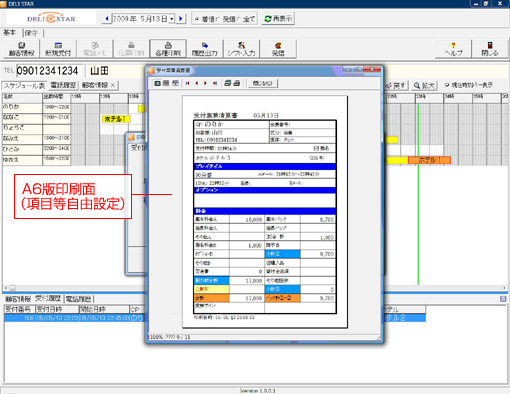Viewport: 510px width, 394px height.
Task: Click the 受付番号 column header
Action: (x=19, y=309)
